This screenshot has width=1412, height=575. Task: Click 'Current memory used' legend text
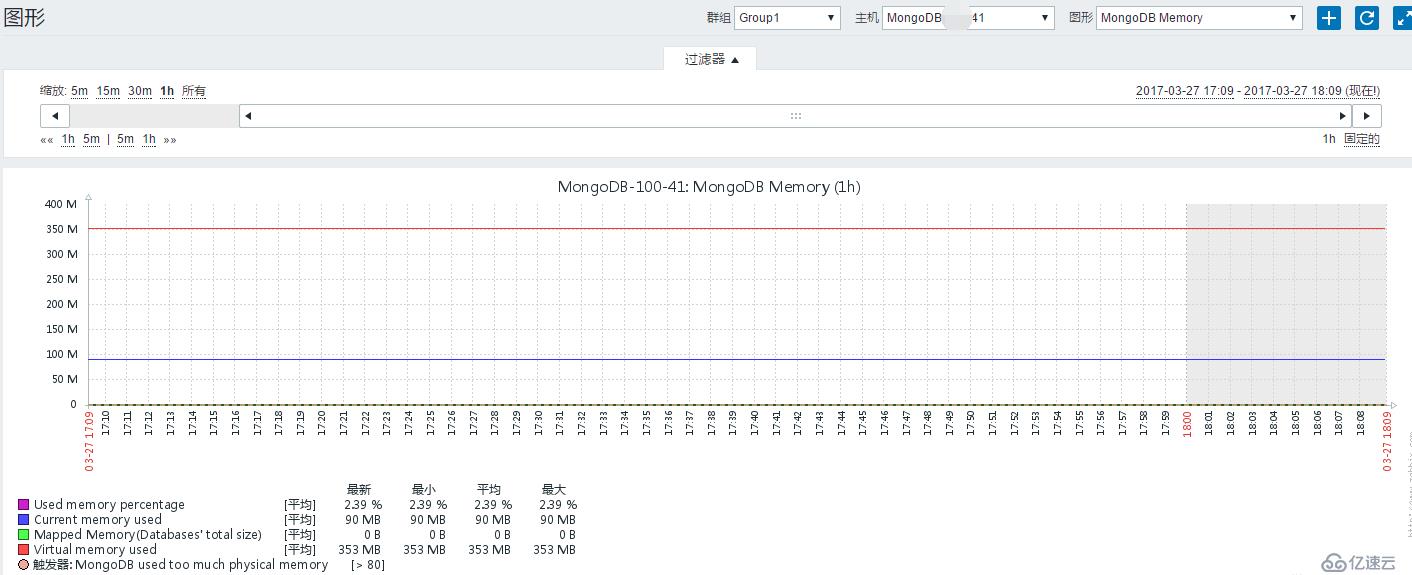point(98,520)
